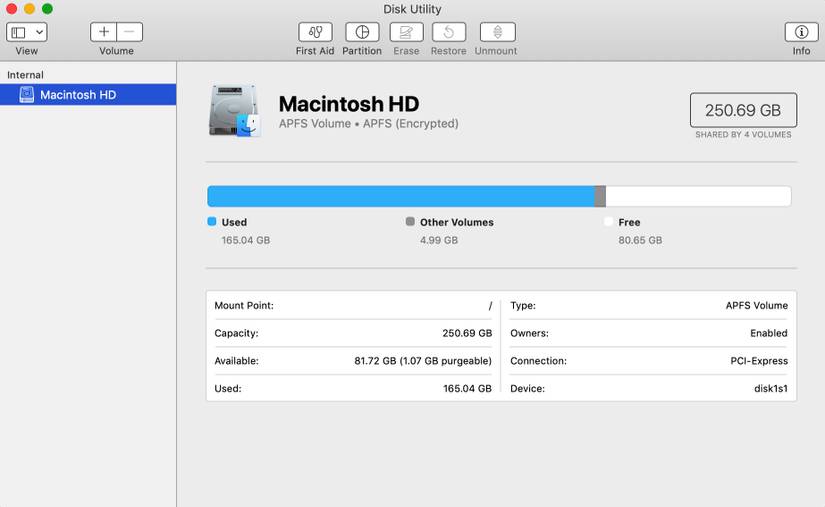
Task: Minimize window with the yellow button
Action: [x=29, y=9]
